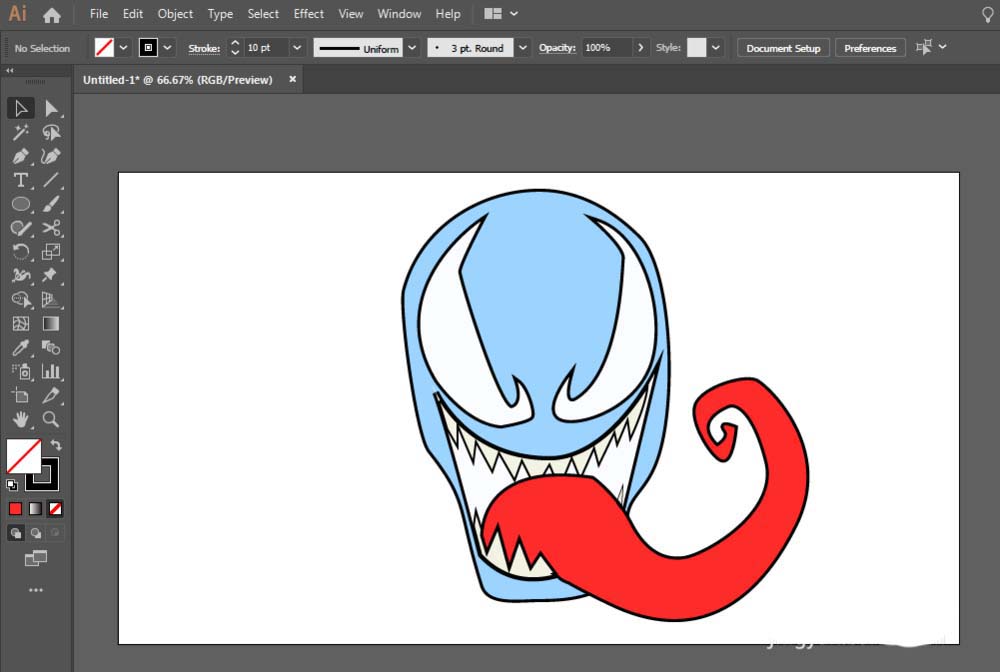Viewport: 1000px width, 672px height.
Task: Select the Perspective Grid tool
Action: tap(51, 300)
